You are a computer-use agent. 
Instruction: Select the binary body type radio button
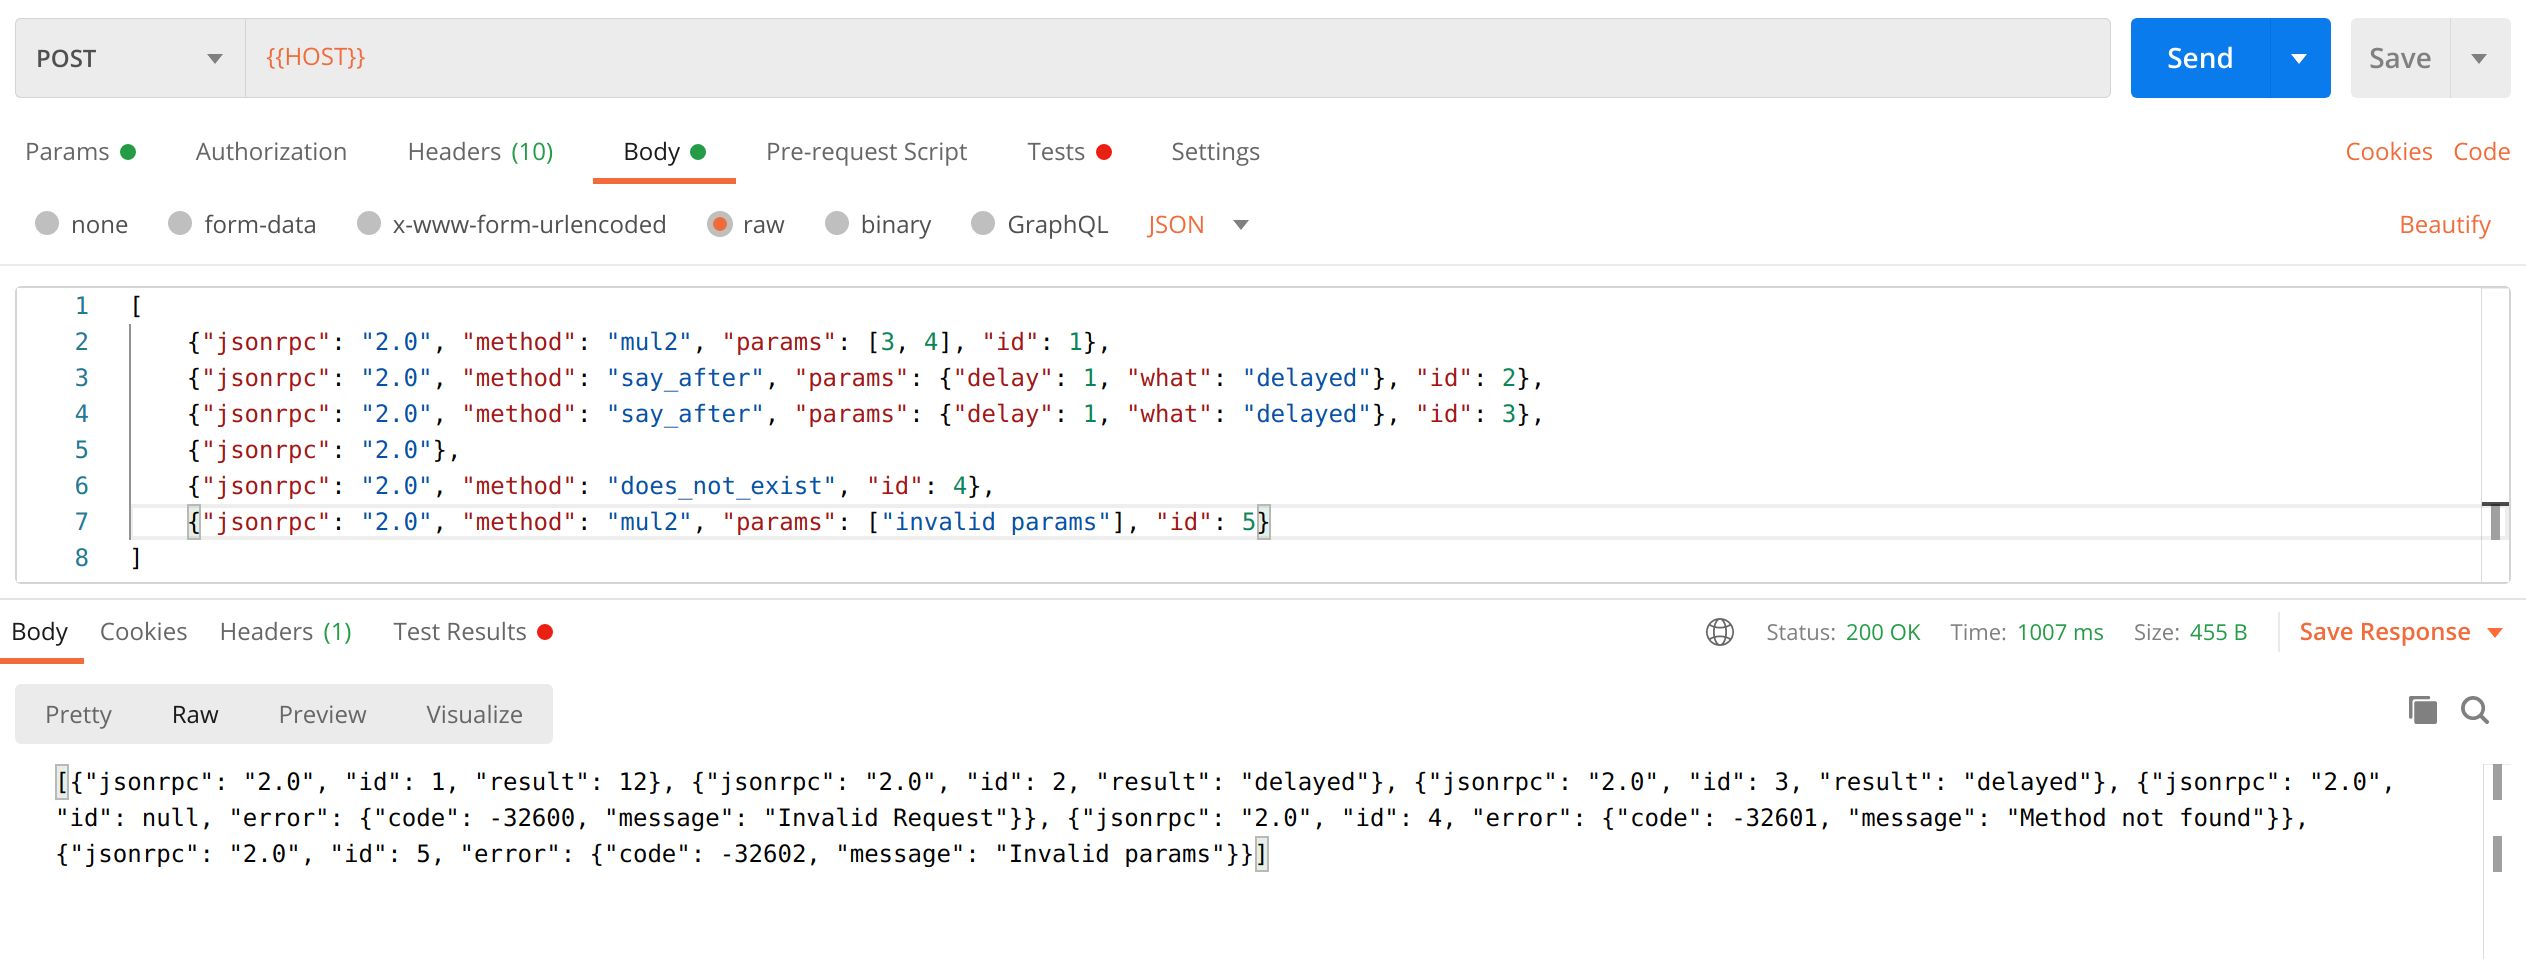click(x=837, y=224)
